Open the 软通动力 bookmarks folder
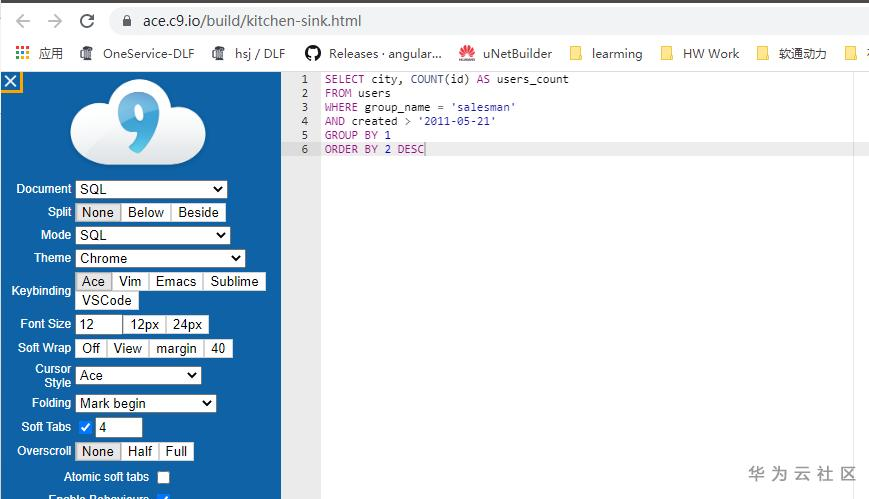The height and width of the screenshot is (499, 869). [791, 53]
